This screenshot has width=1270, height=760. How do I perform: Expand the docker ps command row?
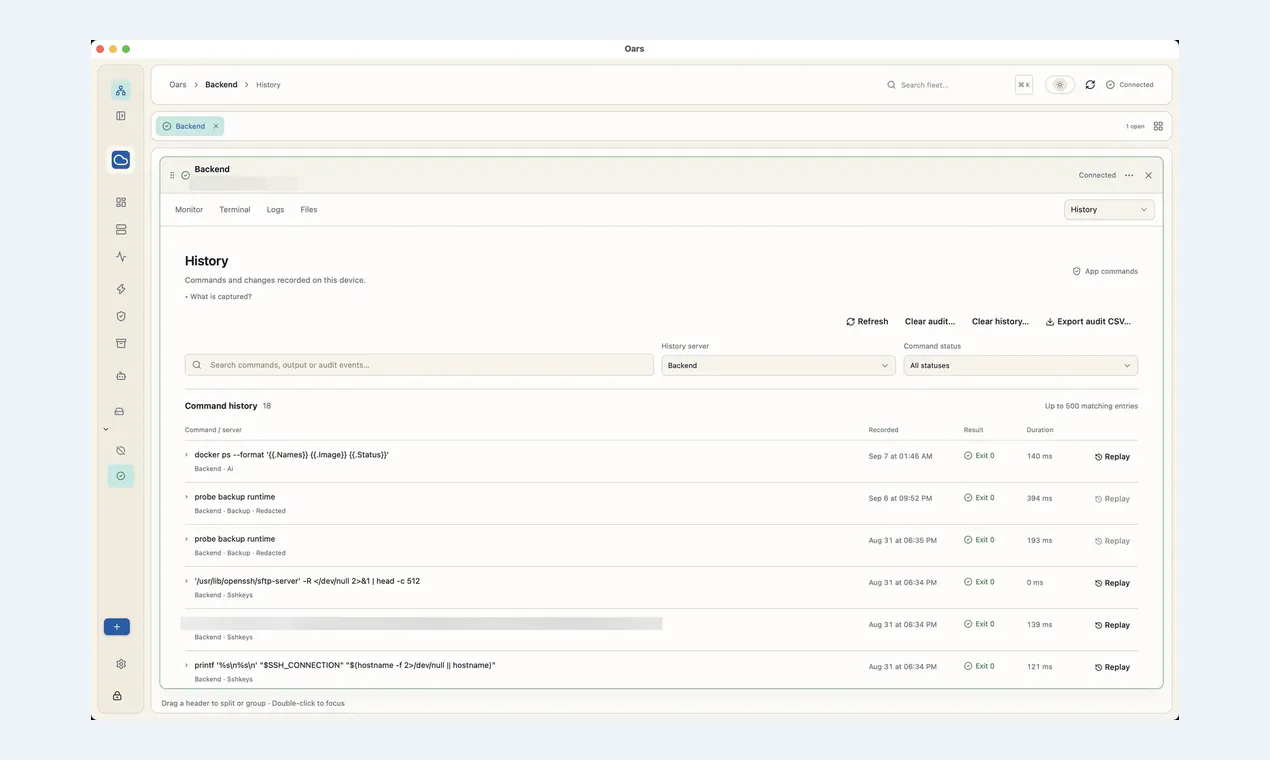pos(187,455)
